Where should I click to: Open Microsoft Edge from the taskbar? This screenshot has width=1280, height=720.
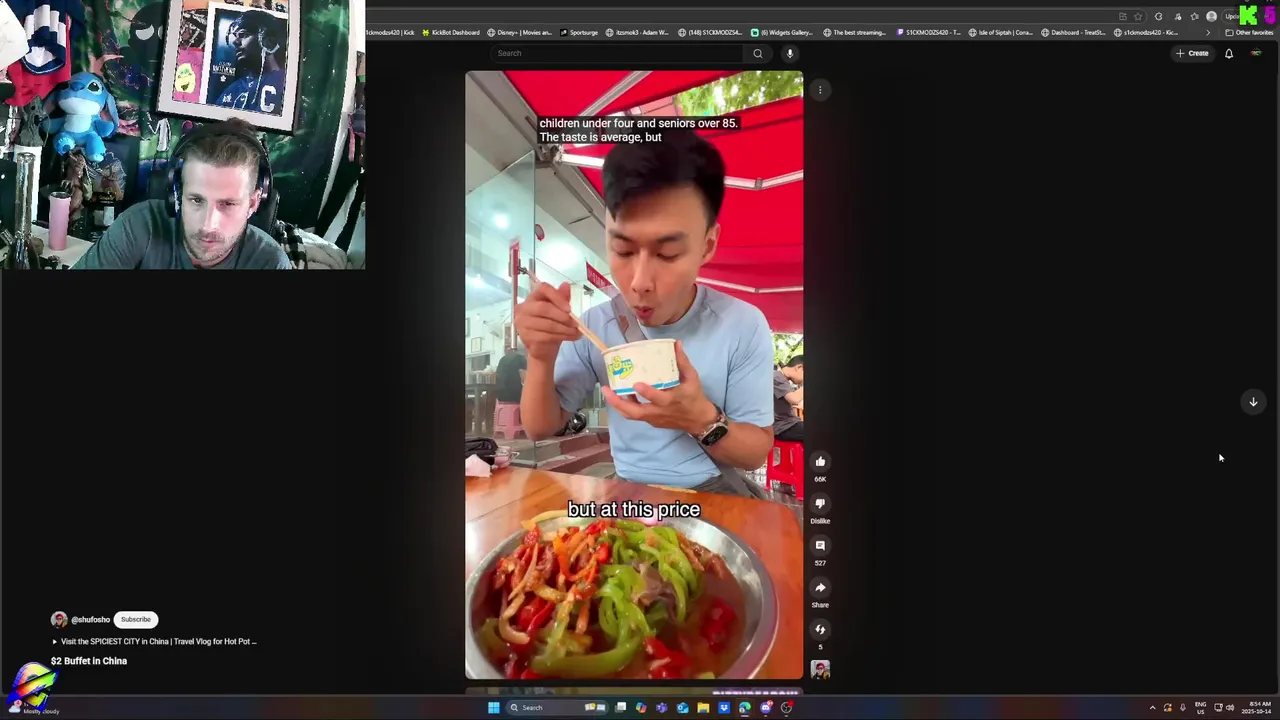click(x=745, y=708)
